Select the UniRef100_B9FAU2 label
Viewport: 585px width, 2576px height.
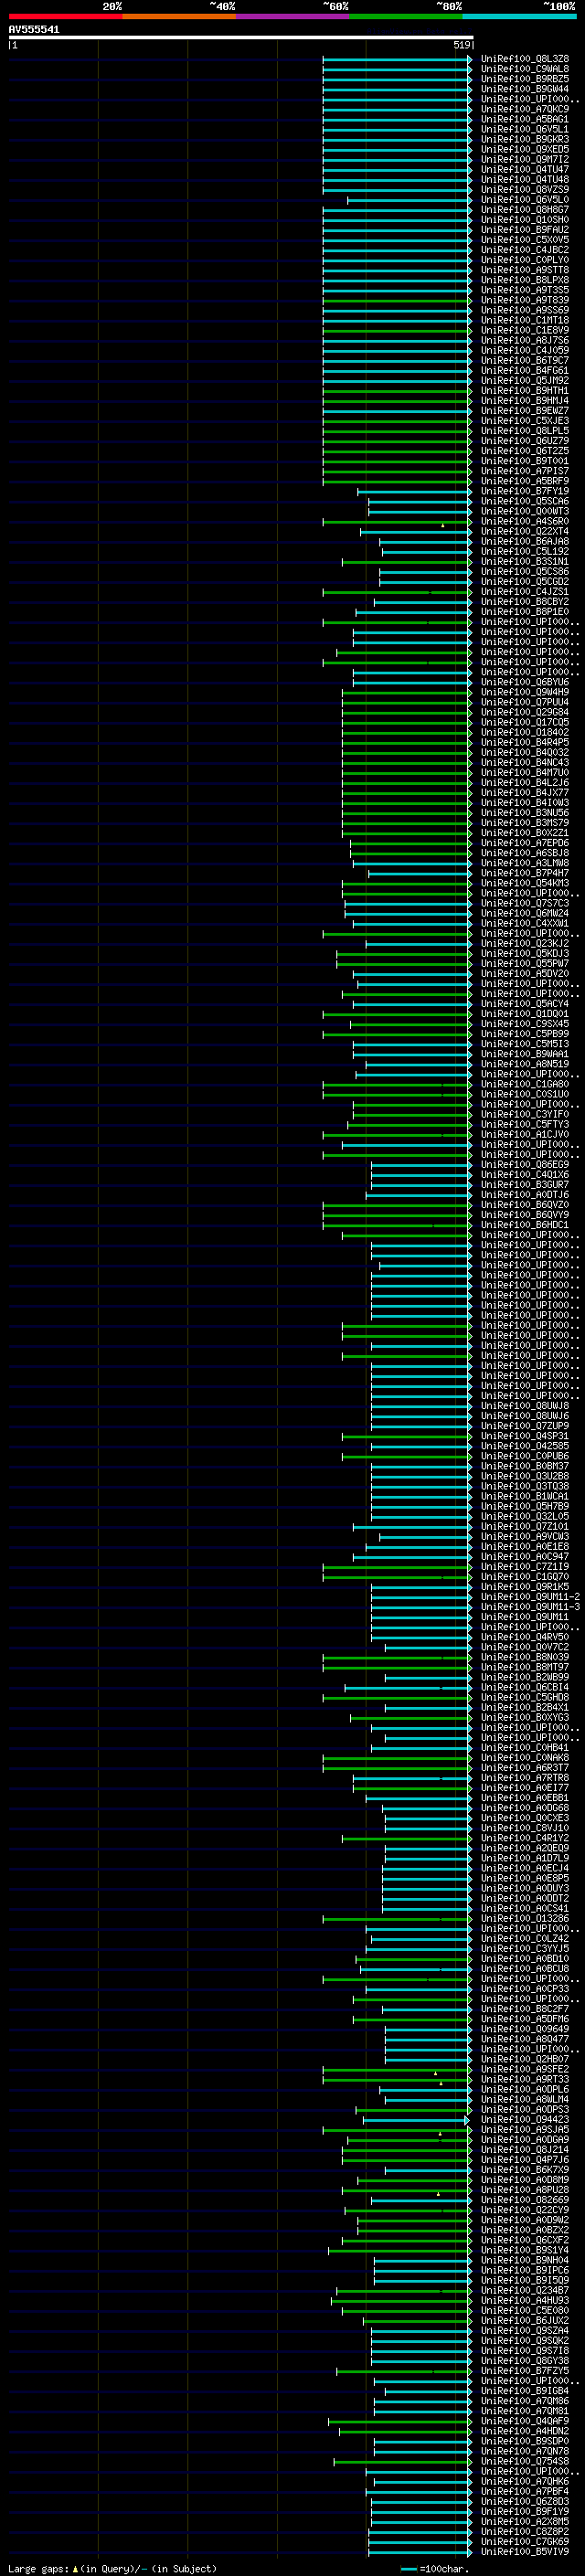525,230
